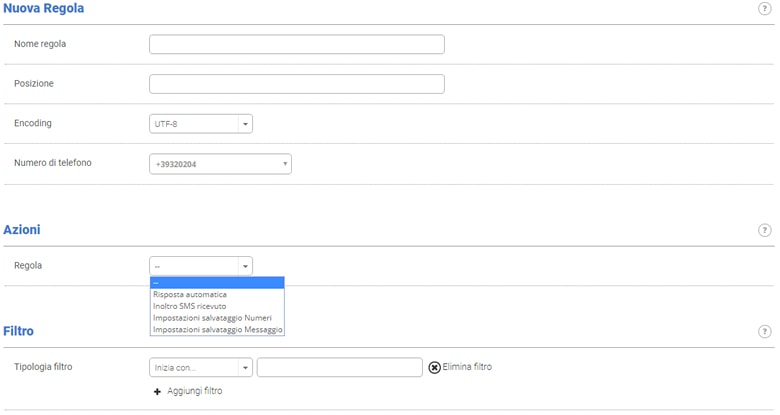The image size is (780, 415).
Task: Open help for Nuova Regola section
Action: pyautogui.click(x=765, y=8)
